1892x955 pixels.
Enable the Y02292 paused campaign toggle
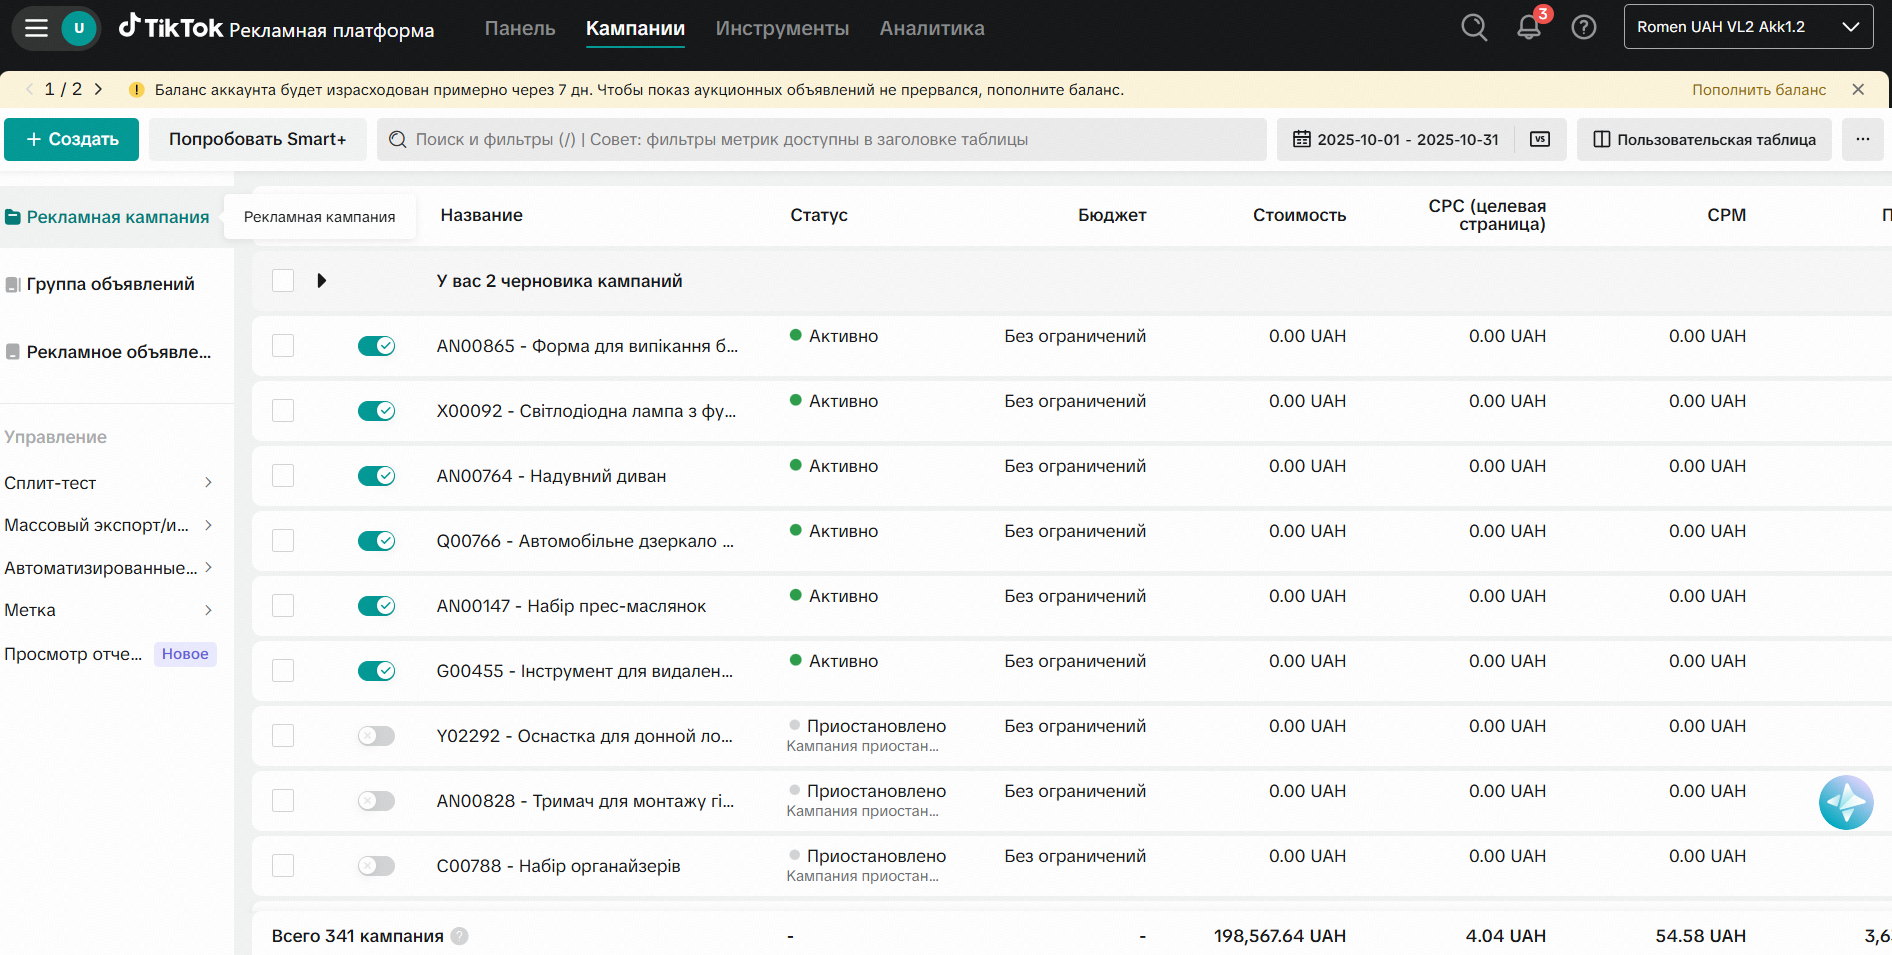(377, 736)
